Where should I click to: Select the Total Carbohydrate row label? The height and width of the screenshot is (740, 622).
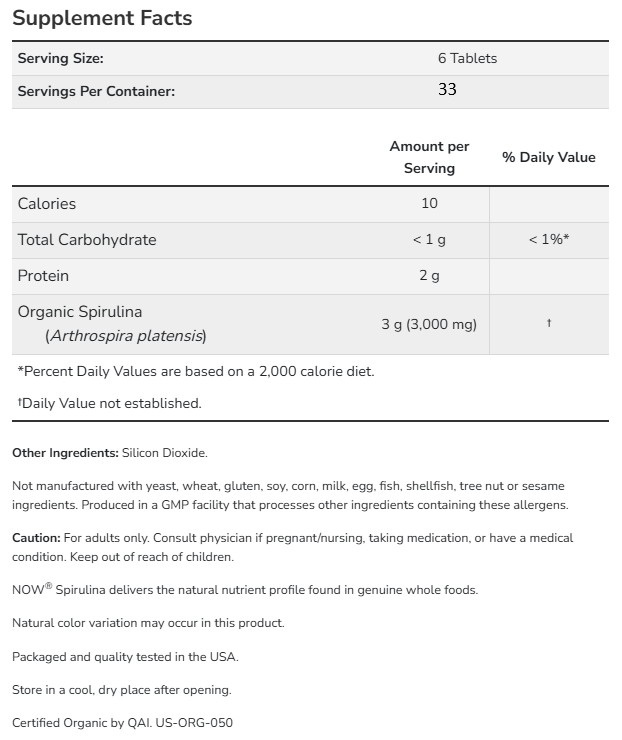(87, 240)
